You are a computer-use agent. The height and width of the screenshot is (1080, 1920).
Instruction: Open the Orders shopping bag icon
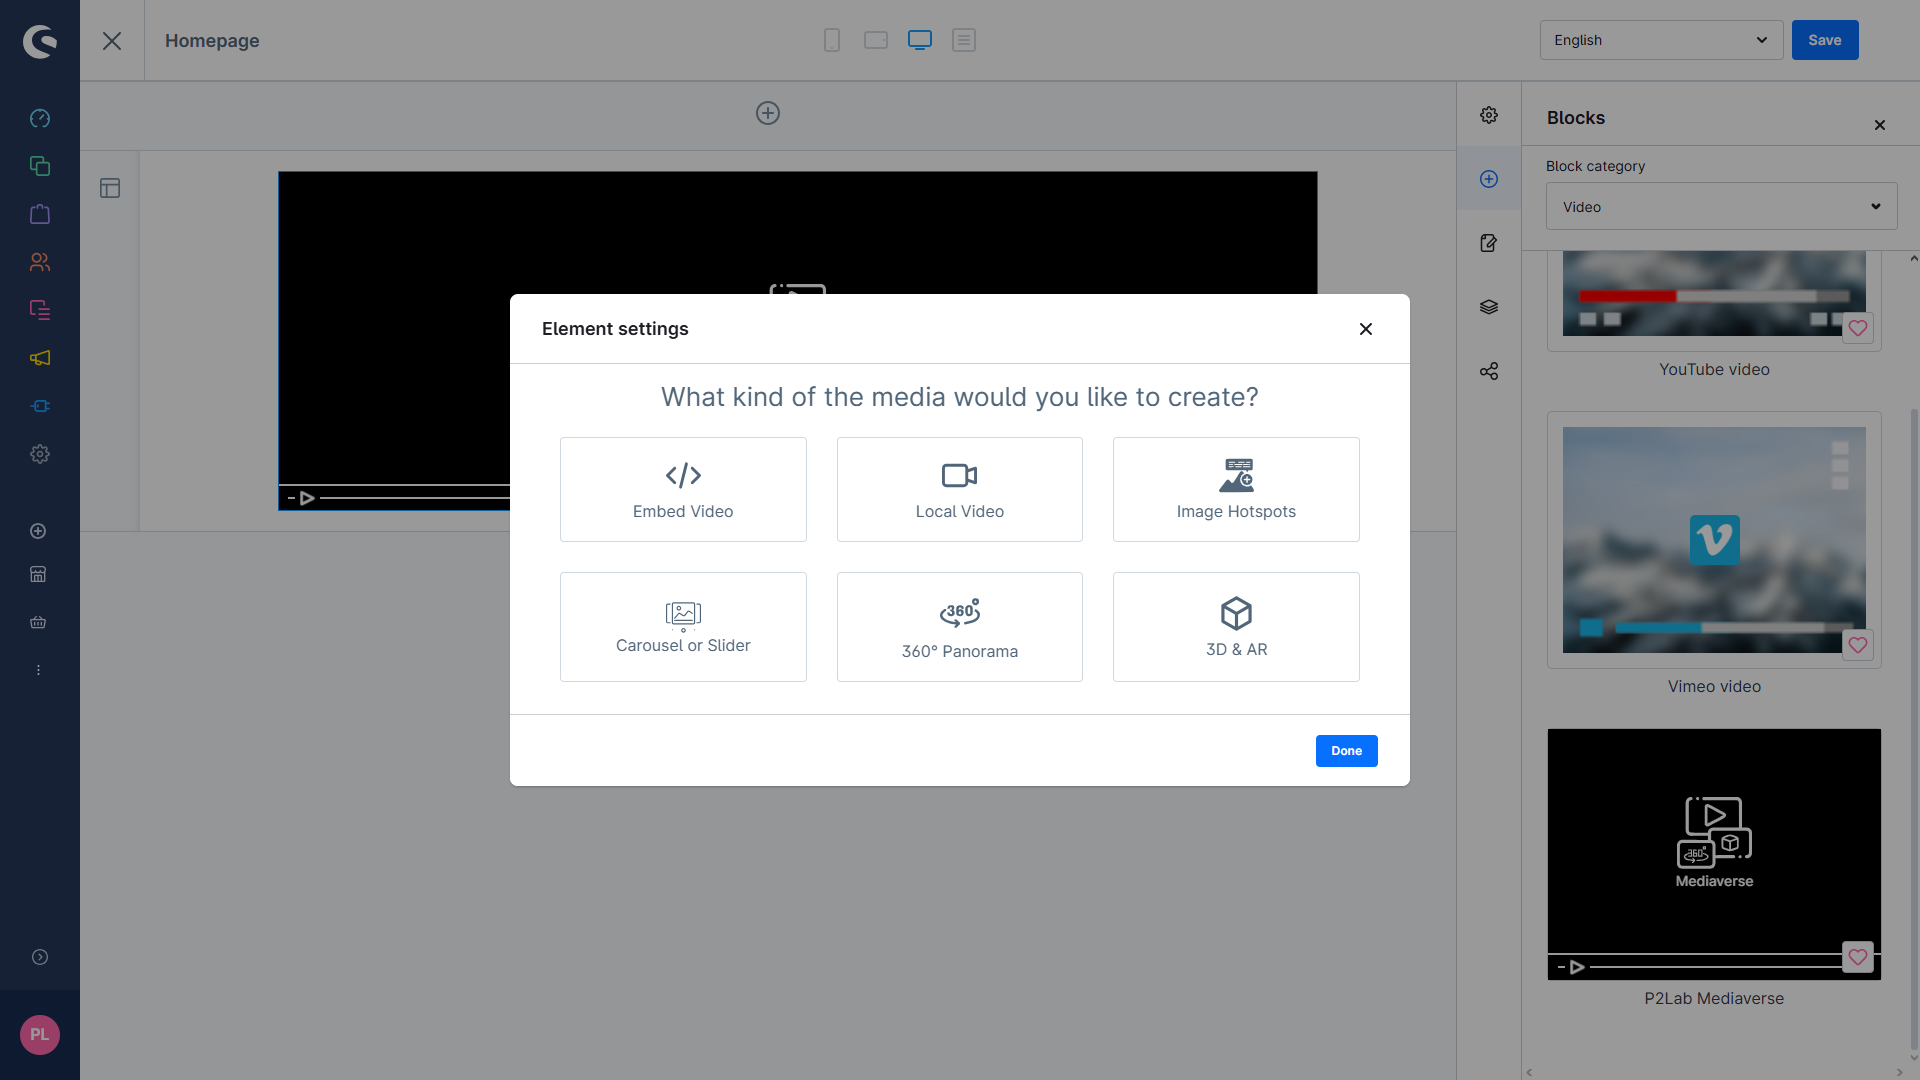(x=40, y=214)
